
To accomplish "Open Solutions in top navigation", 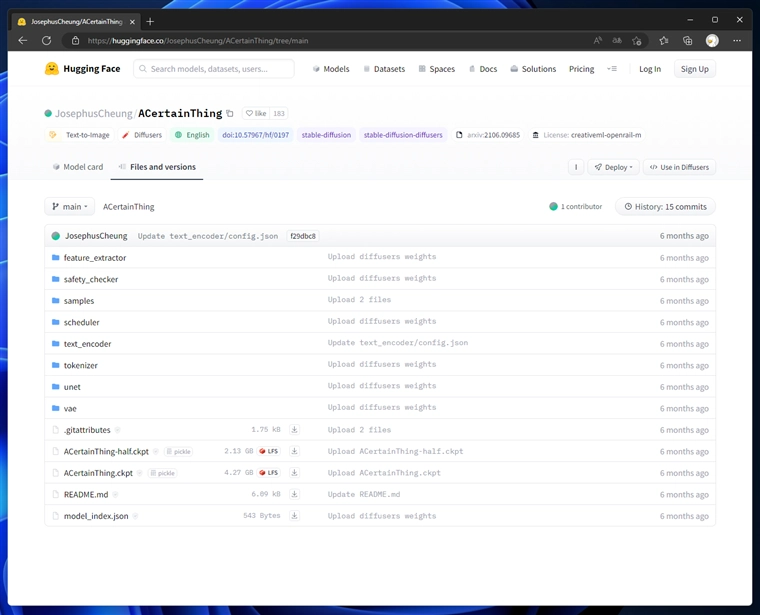I will [x=533, y=69].
